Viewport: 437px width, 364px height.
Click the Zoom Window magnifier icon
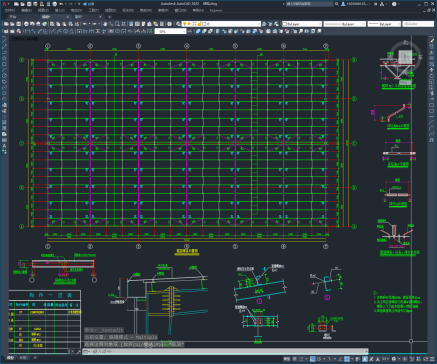point(117,24)
